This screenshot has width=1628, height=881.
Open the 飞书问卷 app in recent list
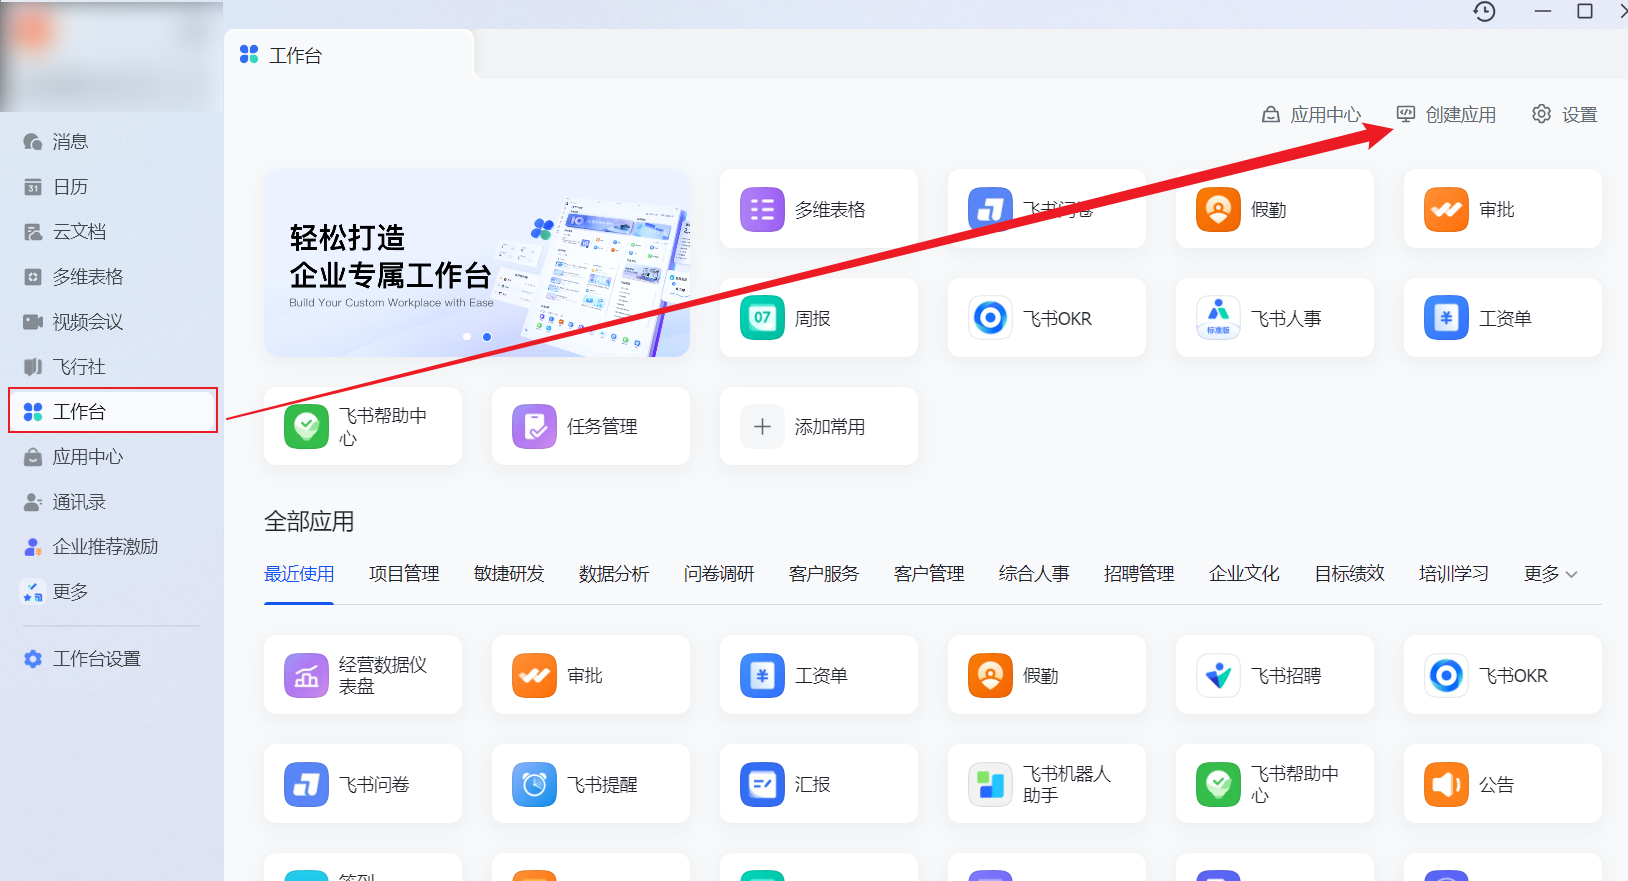click(362, 784)
